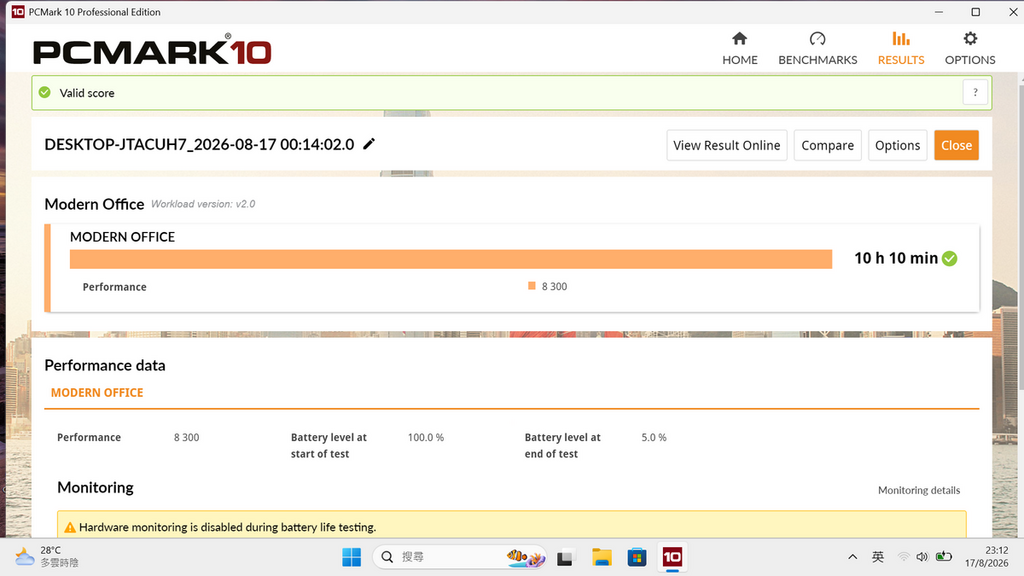This screenshot has height=576, width=1024.
Task: Open Monitoring details link
Action: click(x=919, y=490)
